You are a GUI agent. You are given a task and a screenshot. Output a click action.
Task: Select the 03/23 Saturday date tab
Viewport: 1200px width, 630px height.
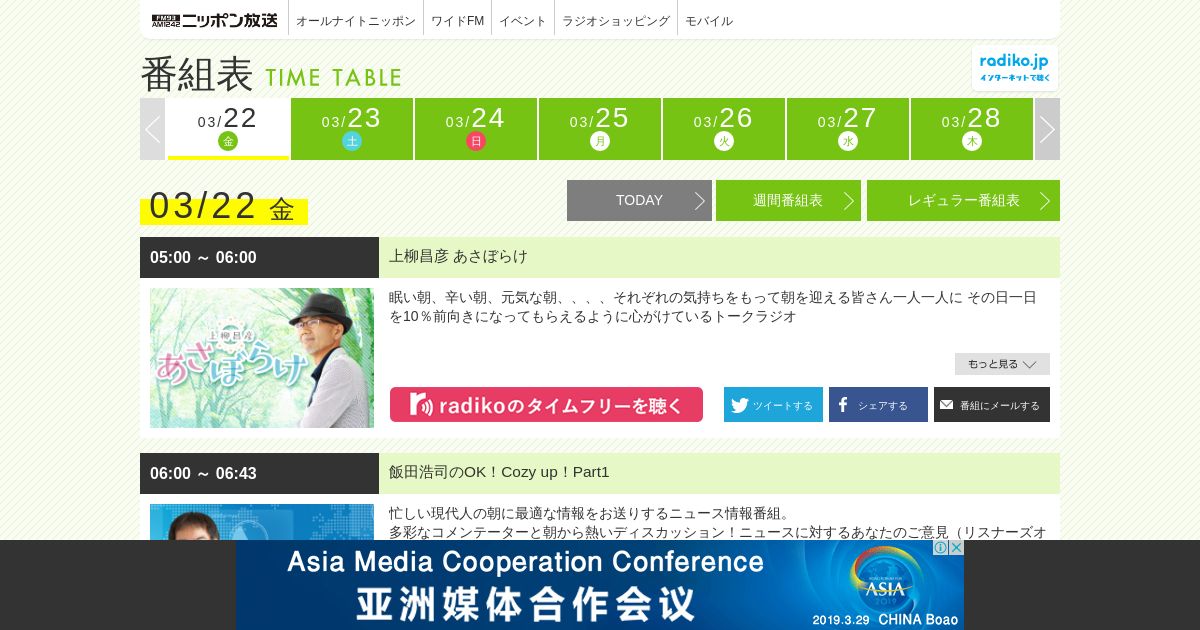tap(352, 129)
